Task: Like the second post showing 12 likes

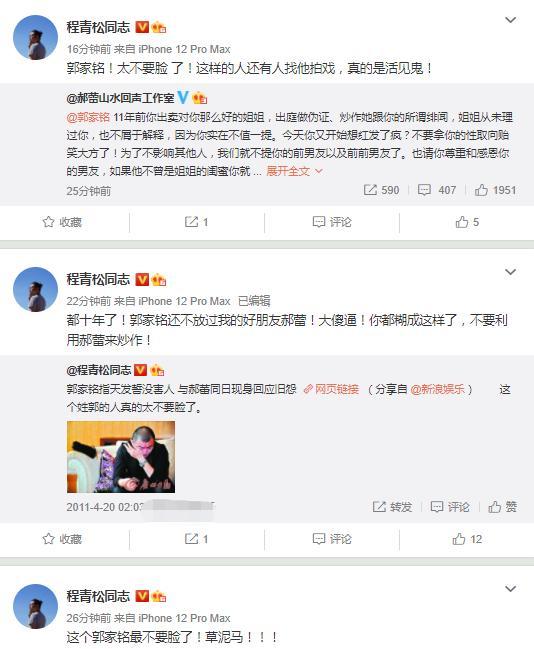Action: click(467, 539)
